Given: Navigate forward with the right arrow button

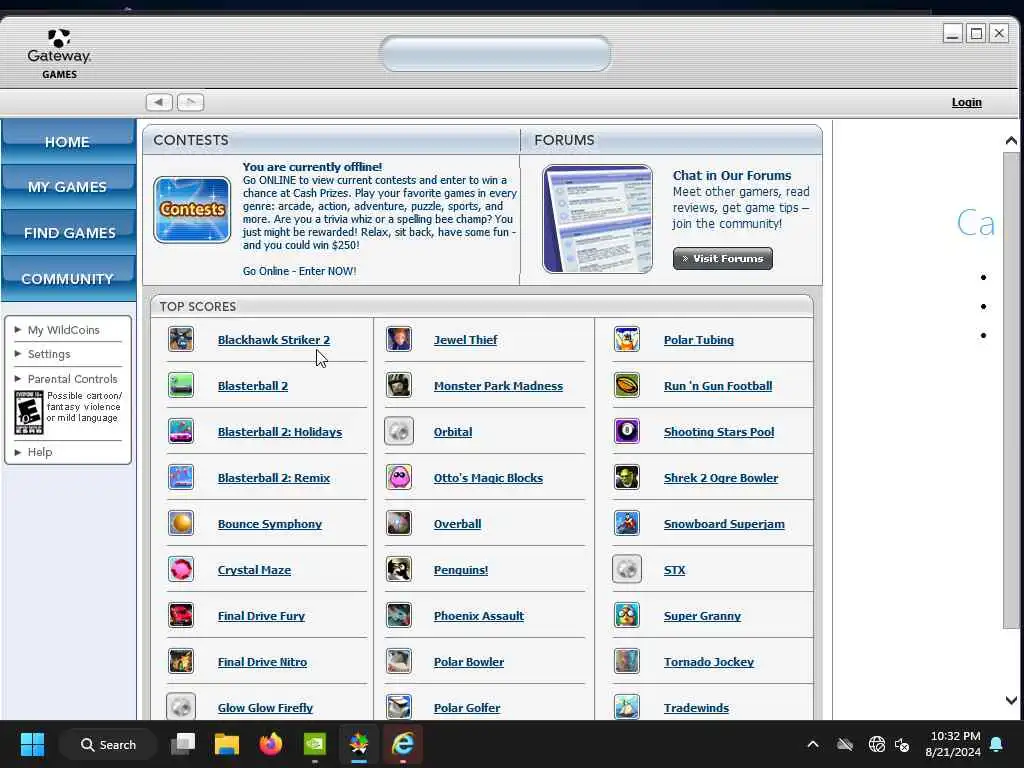Looking at the screenshot, I should click(x=191, y=102).
